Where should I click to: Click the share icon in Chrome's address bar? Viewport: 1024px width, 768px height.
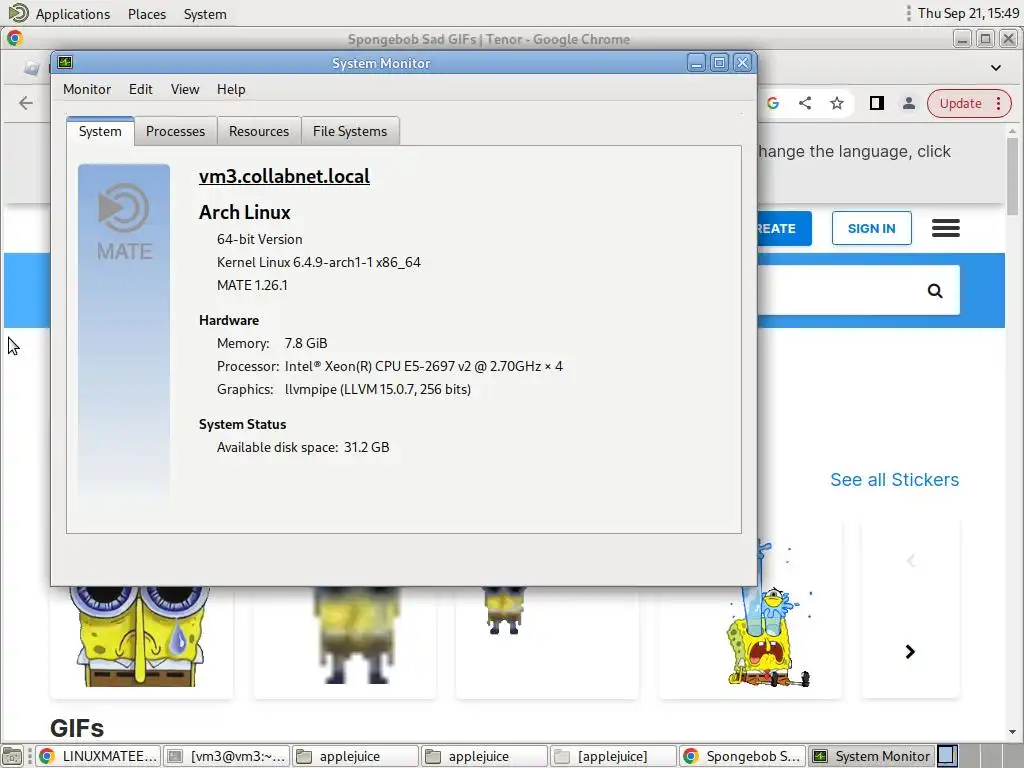805,103
